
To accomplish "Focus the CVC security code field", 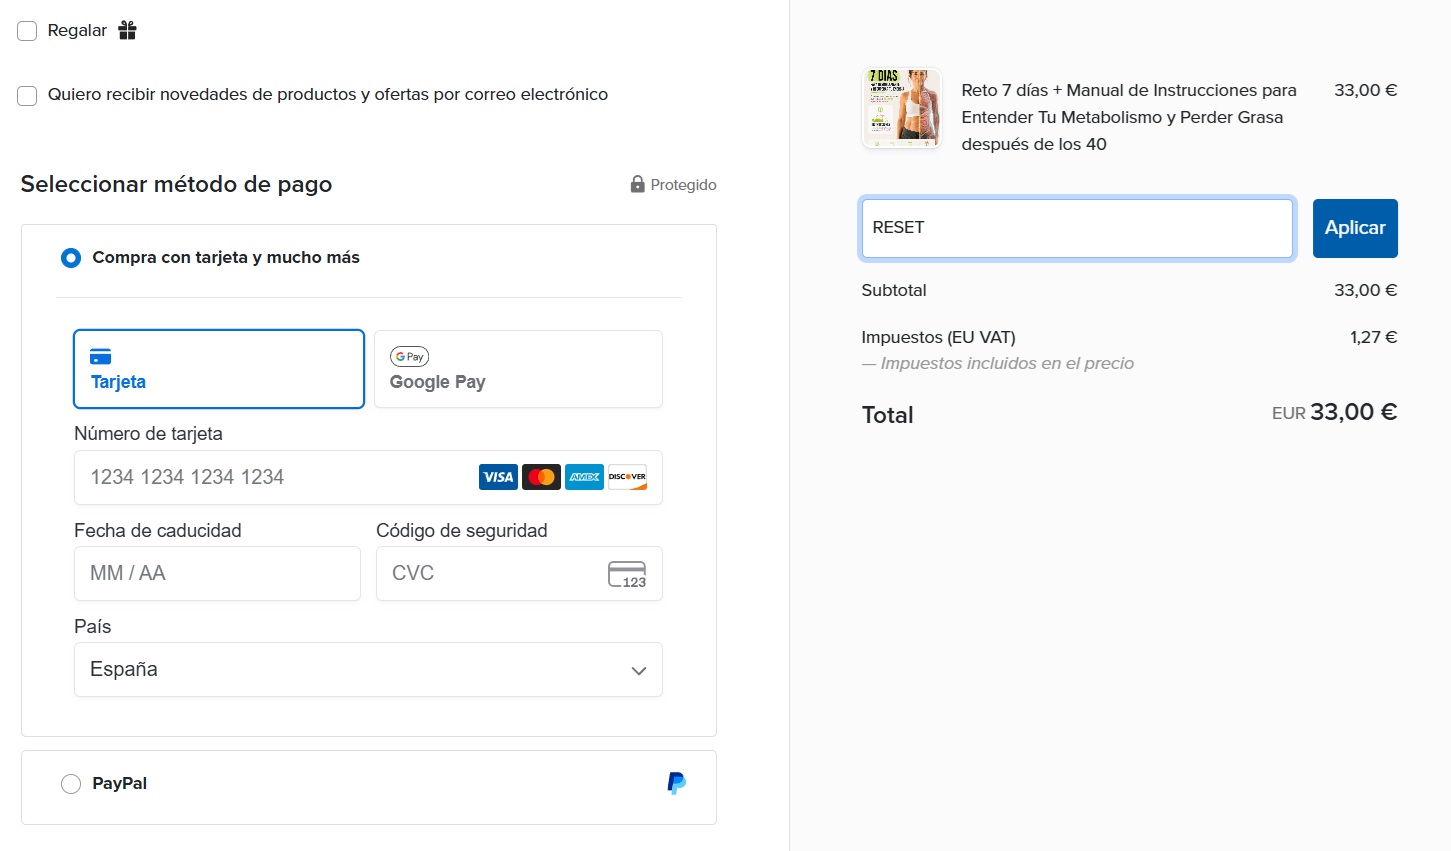I will tap(519, 574).
